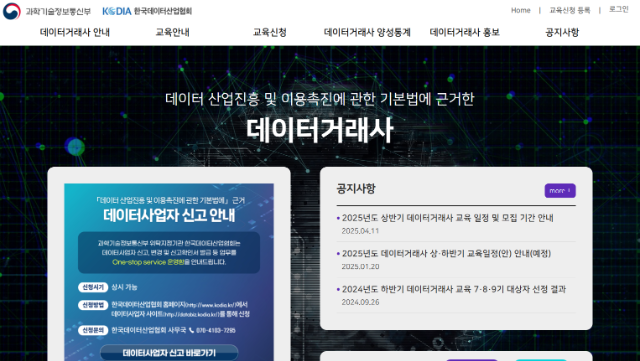Go to the 데이터거래사 홍보 menu
Screen dimensions: 640x361
pos(464,32)
